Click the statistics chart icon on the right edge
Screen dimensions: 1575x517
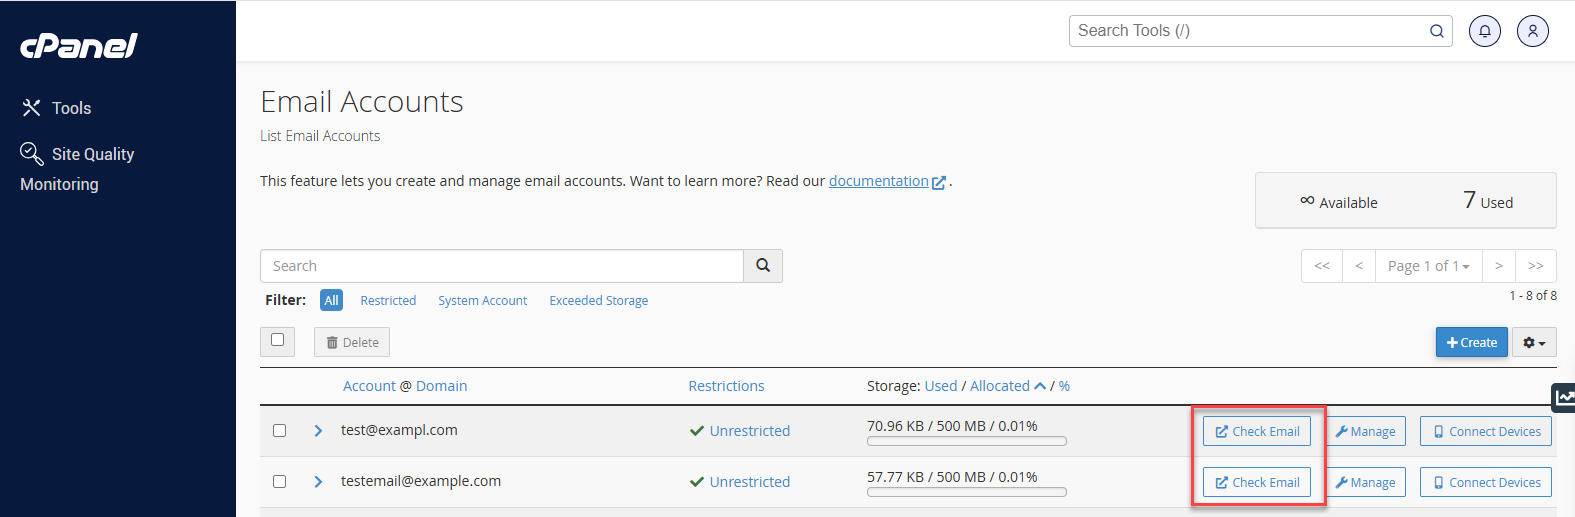click(x=1565, y=398)
